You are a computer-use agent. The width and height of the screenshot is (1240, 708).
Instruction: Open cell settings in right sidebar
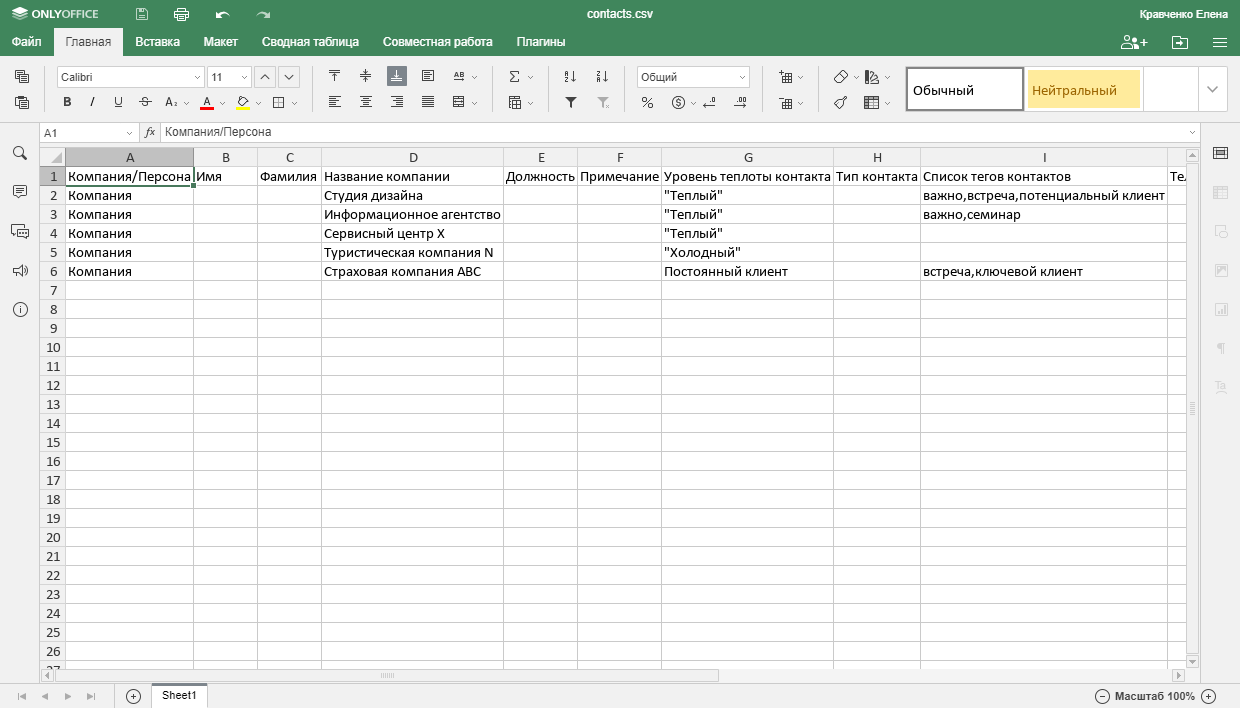(x=1220, y=153)
